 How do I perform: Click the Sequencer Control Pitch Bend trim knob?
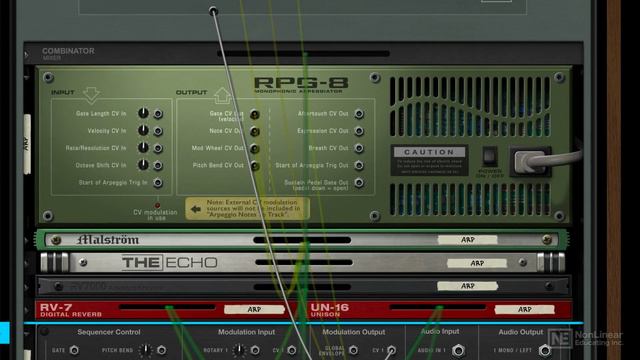[146, 350]
